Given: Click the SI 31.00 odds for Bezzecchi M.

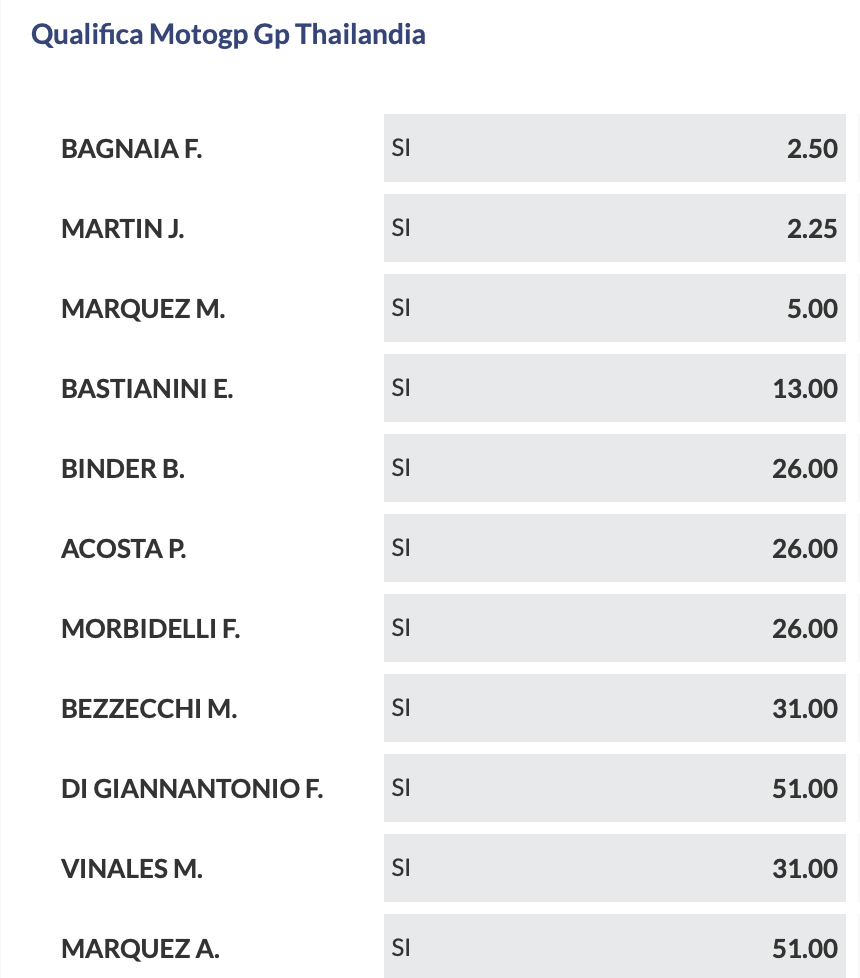Looking at the screenshot, I should pyautogui.click(x=614, y=708).
